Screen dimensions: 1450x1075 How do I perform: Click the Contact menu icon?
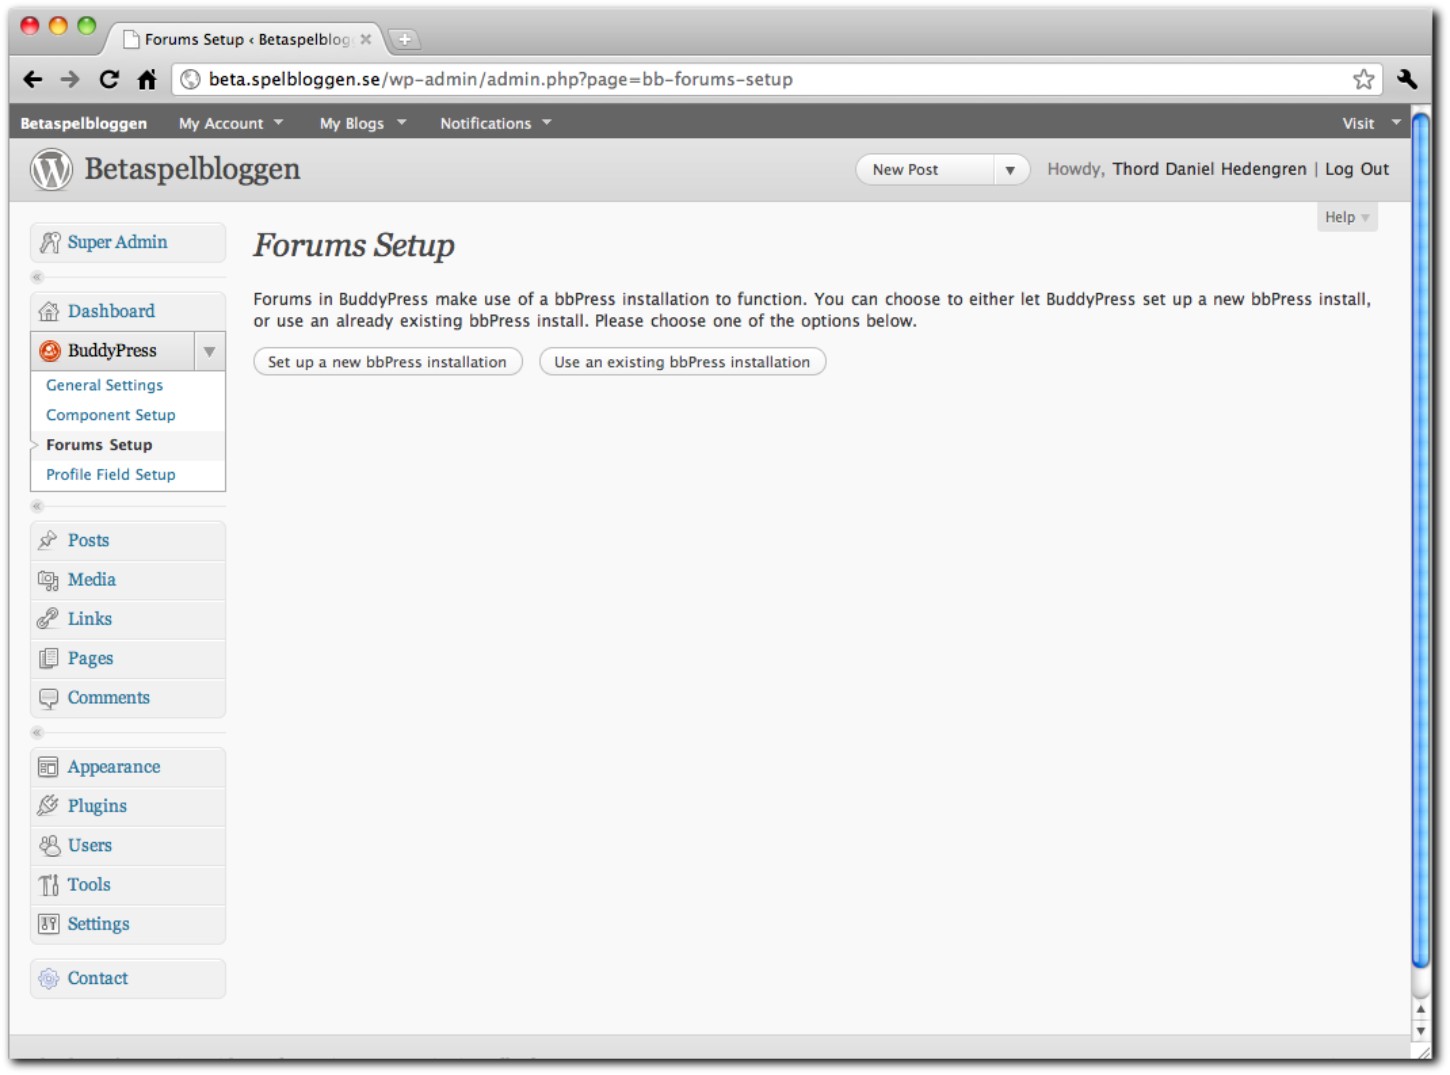[48, 979]
